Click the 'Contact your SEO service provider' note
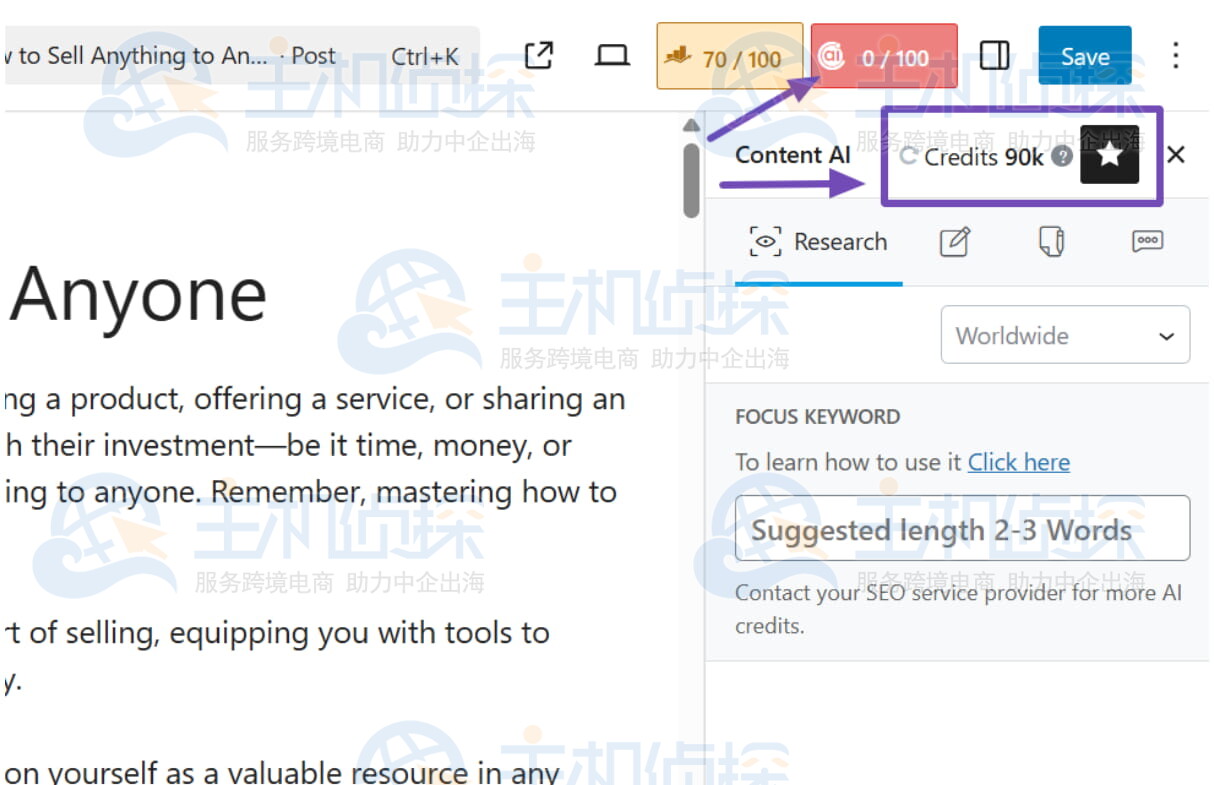The image size is (1214, 785). coord(958,609)
